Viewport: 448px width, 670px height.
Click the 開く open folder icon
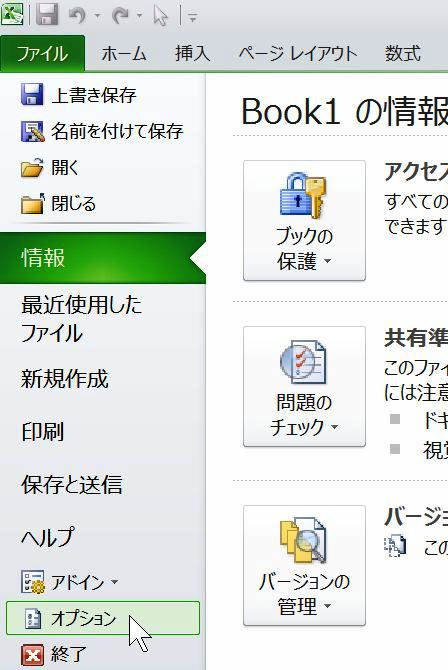click(x=32, y=167)
